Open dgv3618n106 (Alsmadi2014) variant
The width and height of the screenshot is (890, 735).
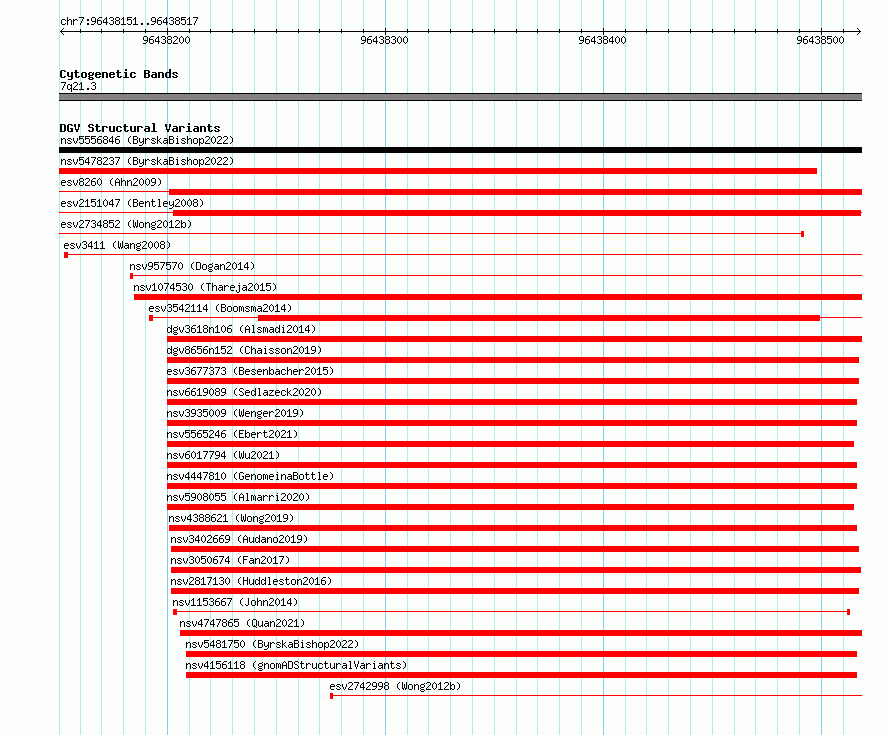(x=241, y=329)
